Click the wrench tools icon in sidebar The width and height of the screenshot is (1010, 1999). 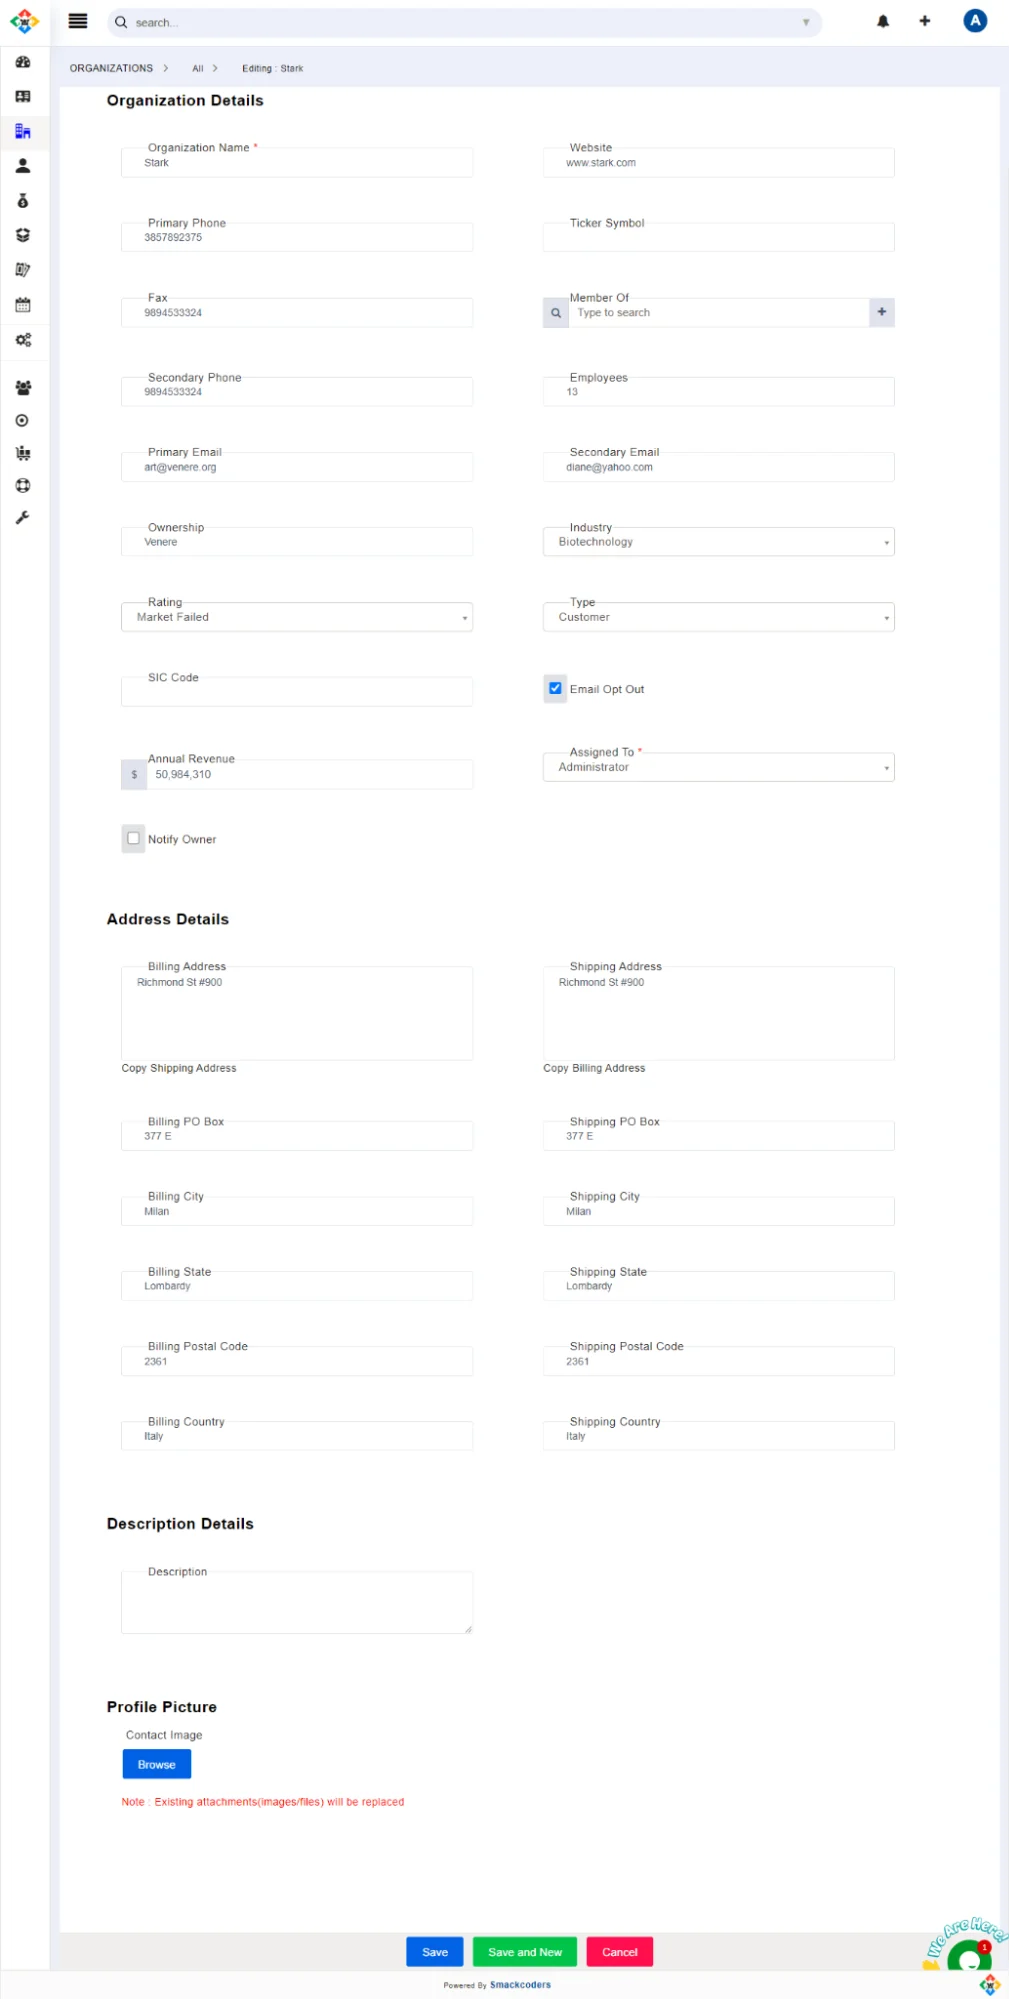[x=23, y=518]
